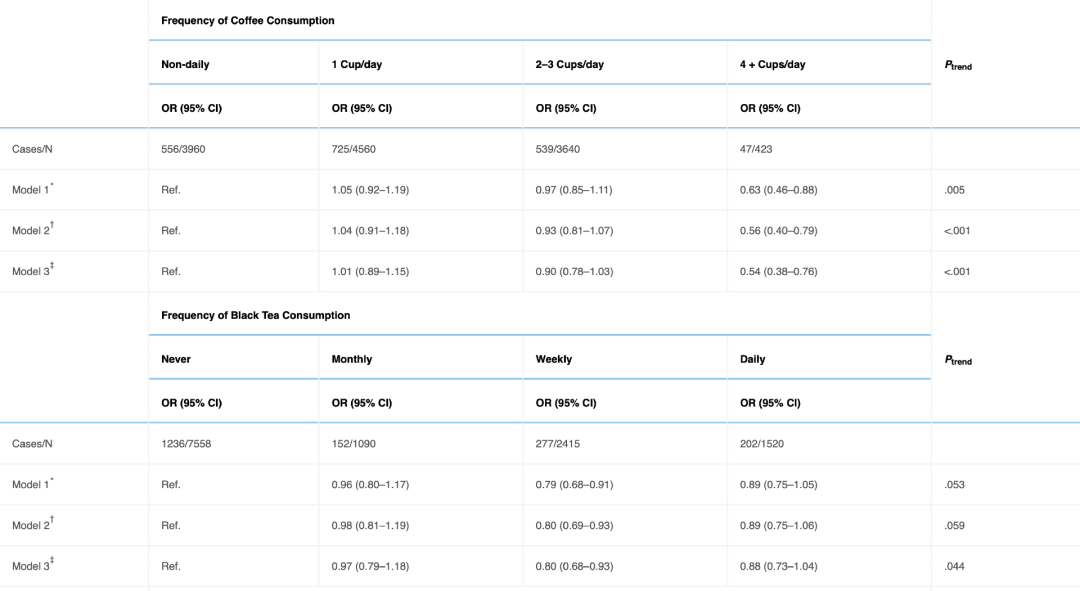Click the Never column header

(x=176, y=359)
